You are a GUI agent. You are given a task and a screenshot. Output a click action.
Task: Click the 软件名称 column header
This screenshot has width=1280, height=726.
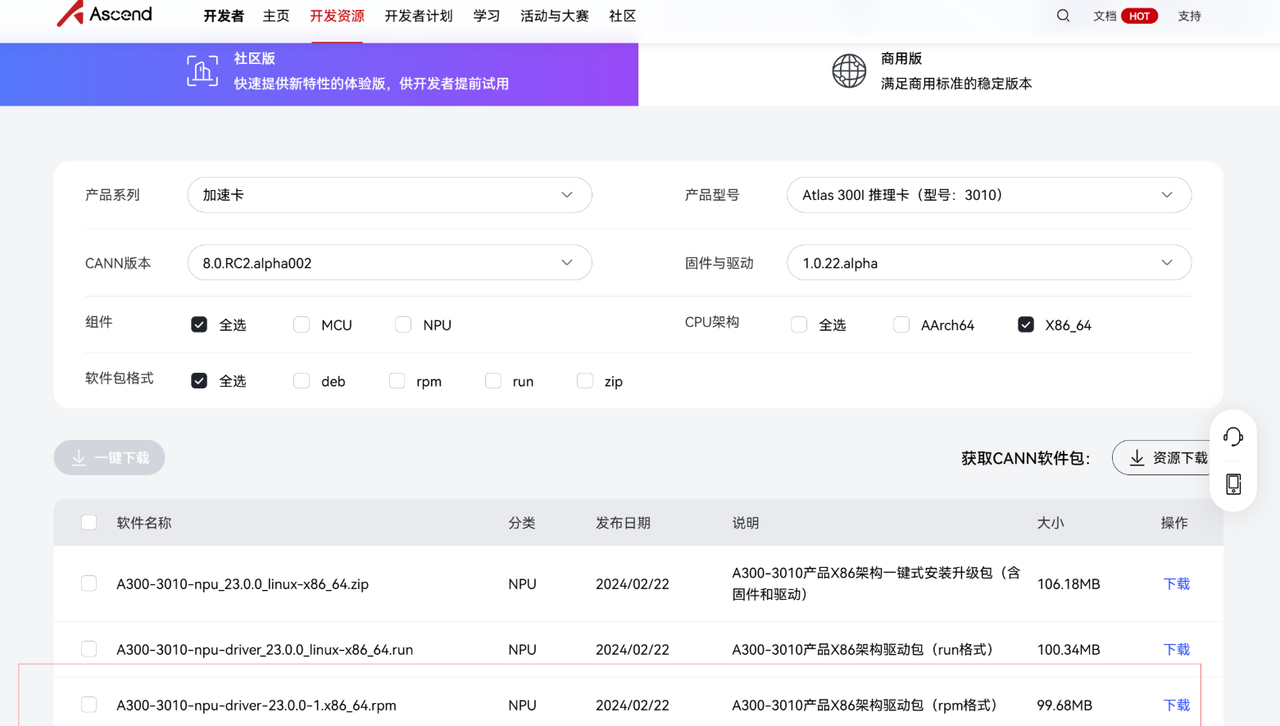pos(144,523)
